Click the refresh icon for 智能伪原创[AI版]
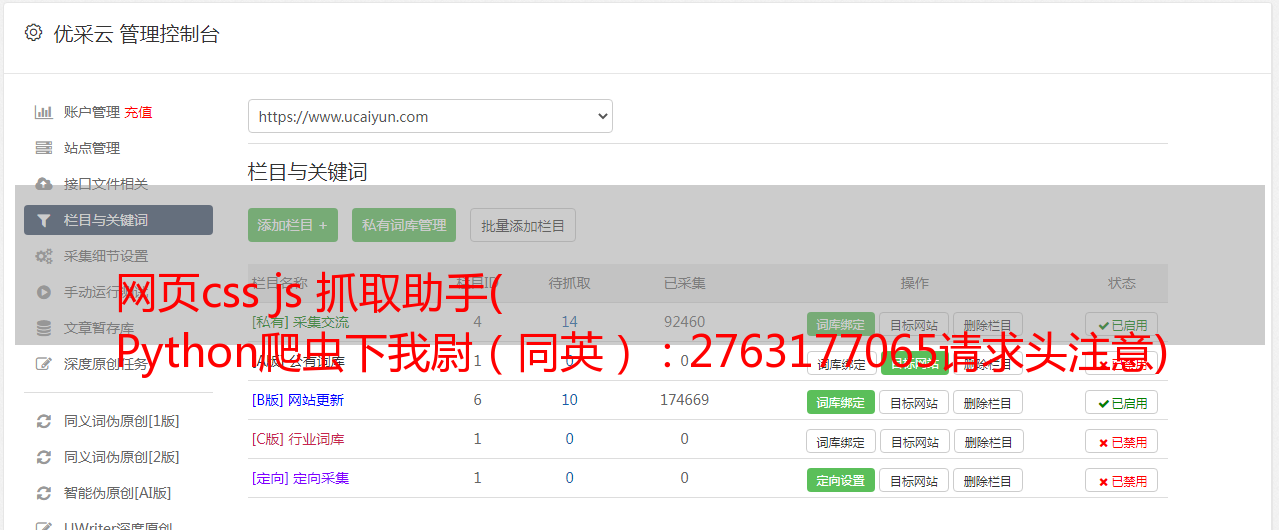The image size is (1279, 530). 44,493
